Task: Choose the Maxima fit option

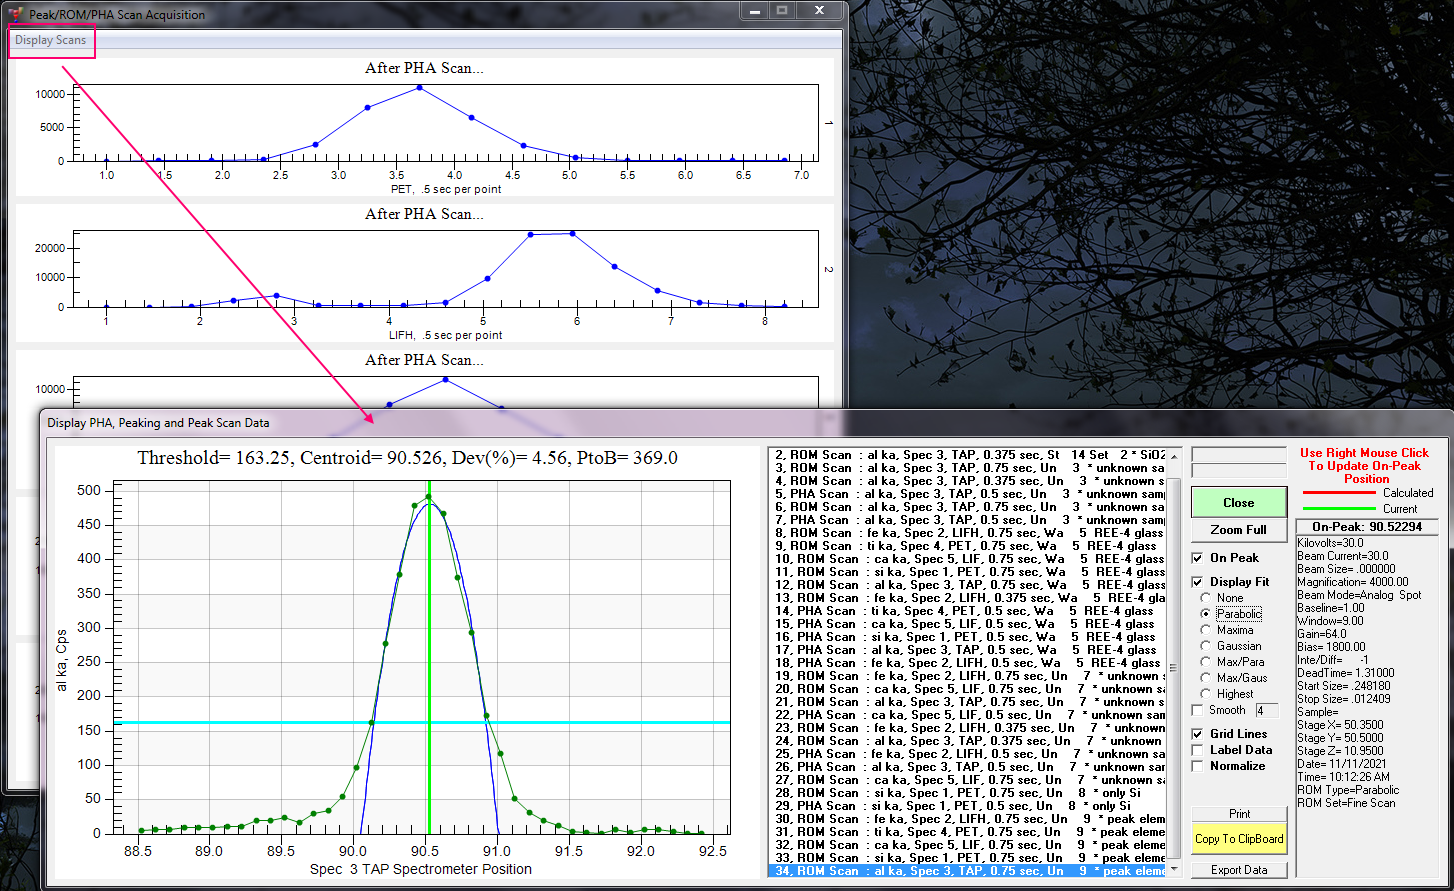Action: point(1205,630)
